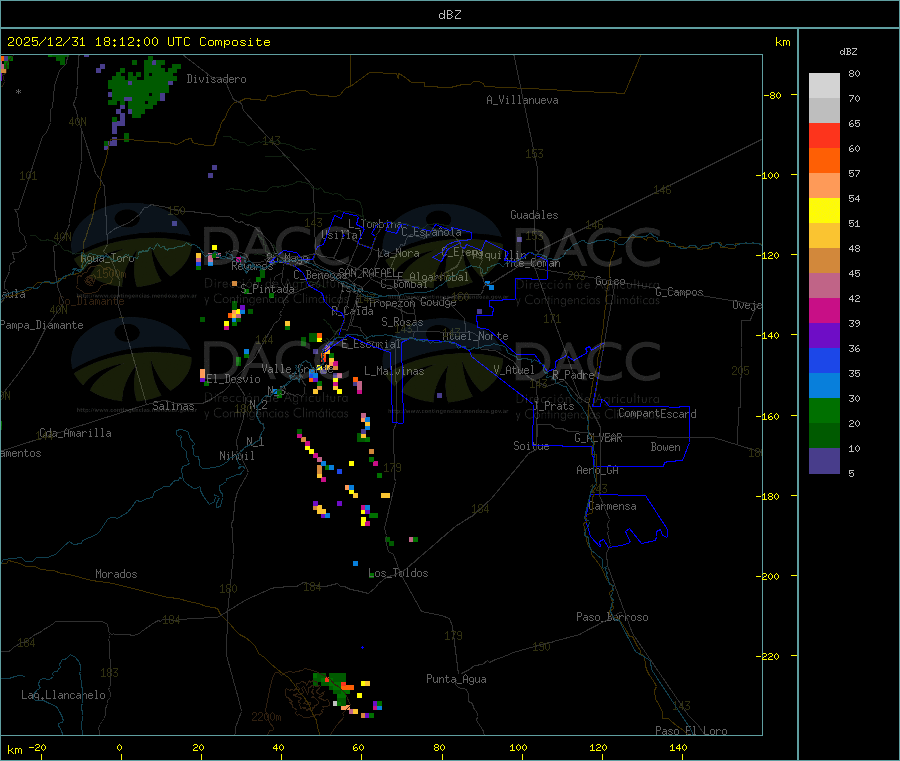Click the Carmensa location label

[x=612, y=506]
